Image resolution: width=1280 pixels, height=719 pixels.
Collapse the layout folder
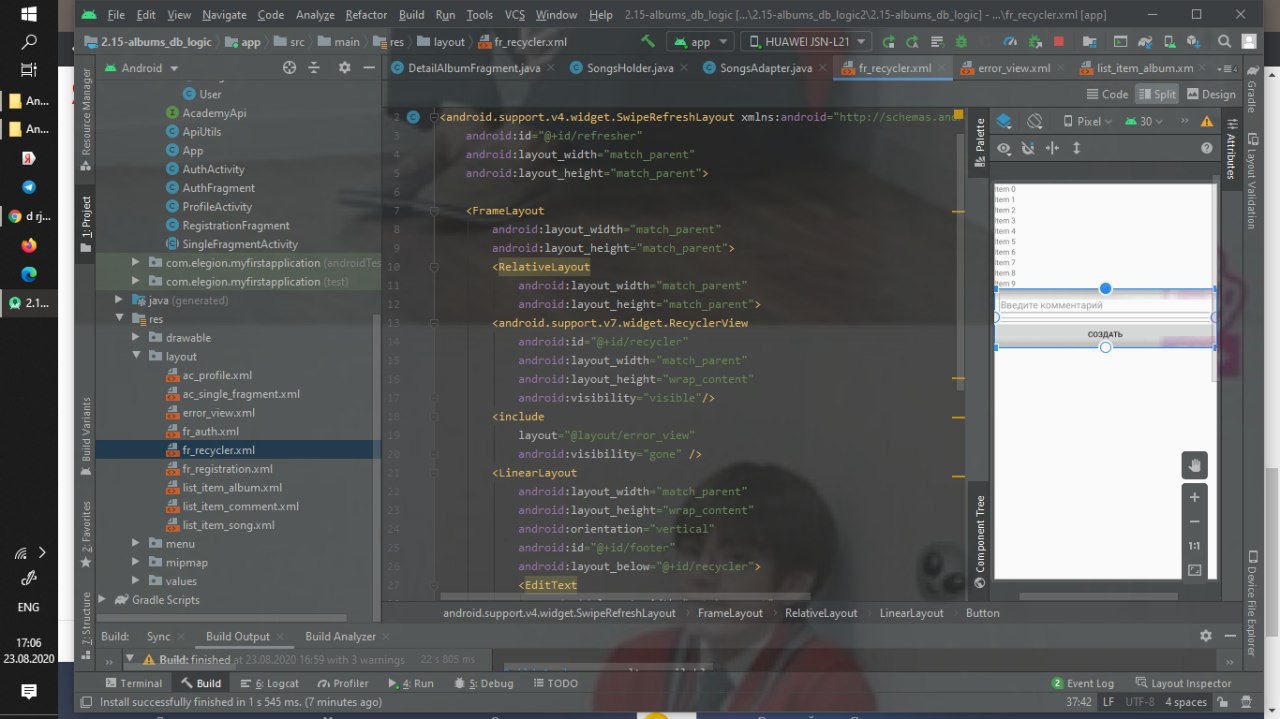137,356
